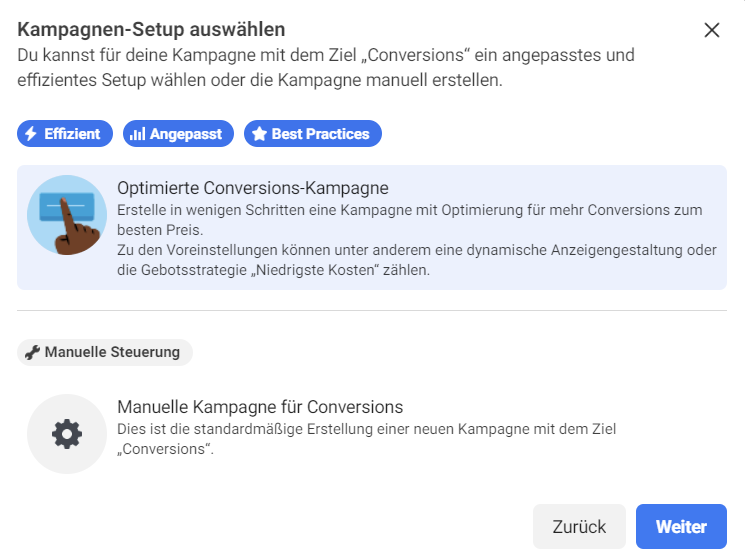Choose Optimierte Conversions-Kampagne option
The width and height of the screenshot is (745, 553).
372,228
